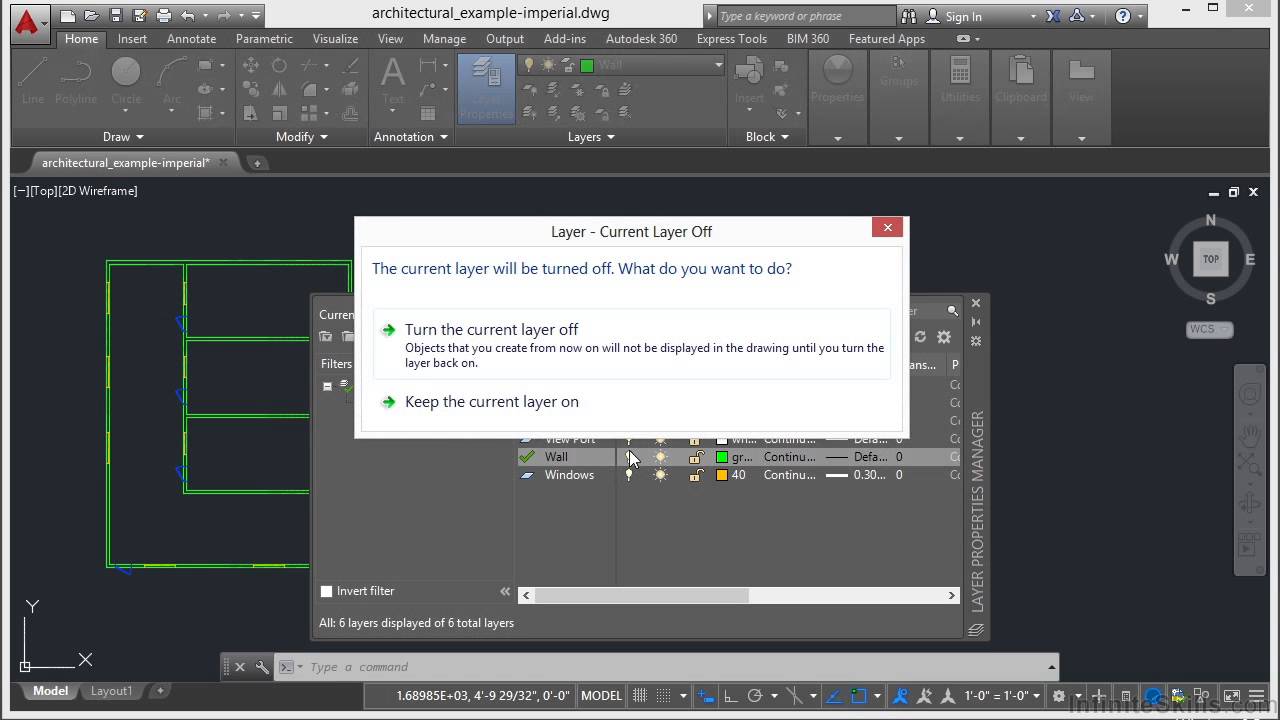Open Layer Properties Manager settings gear
The image size is (1280, 720).
click(943, 337)
